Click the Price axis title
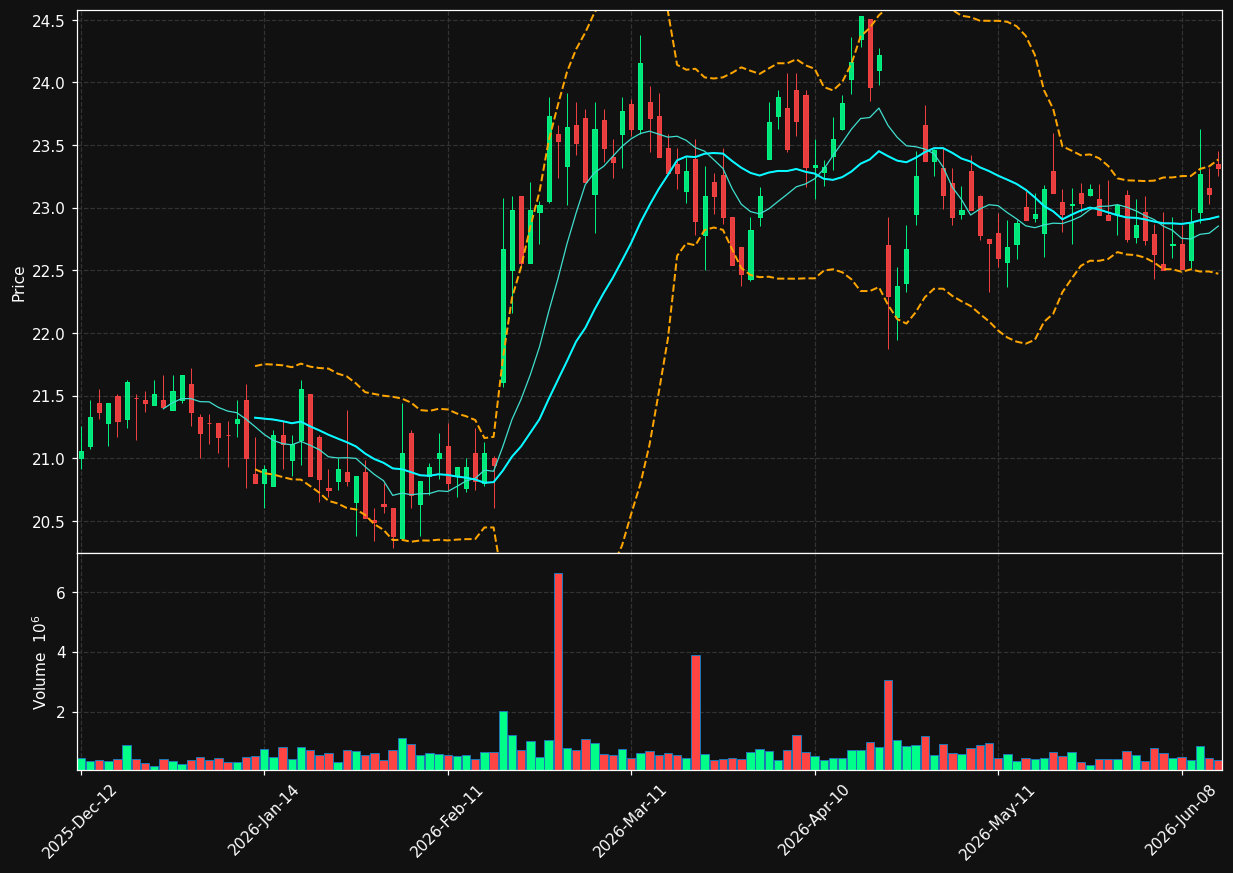Image resolution: width=1233 pixels, height=873 pixels. [x=19, y=283]
